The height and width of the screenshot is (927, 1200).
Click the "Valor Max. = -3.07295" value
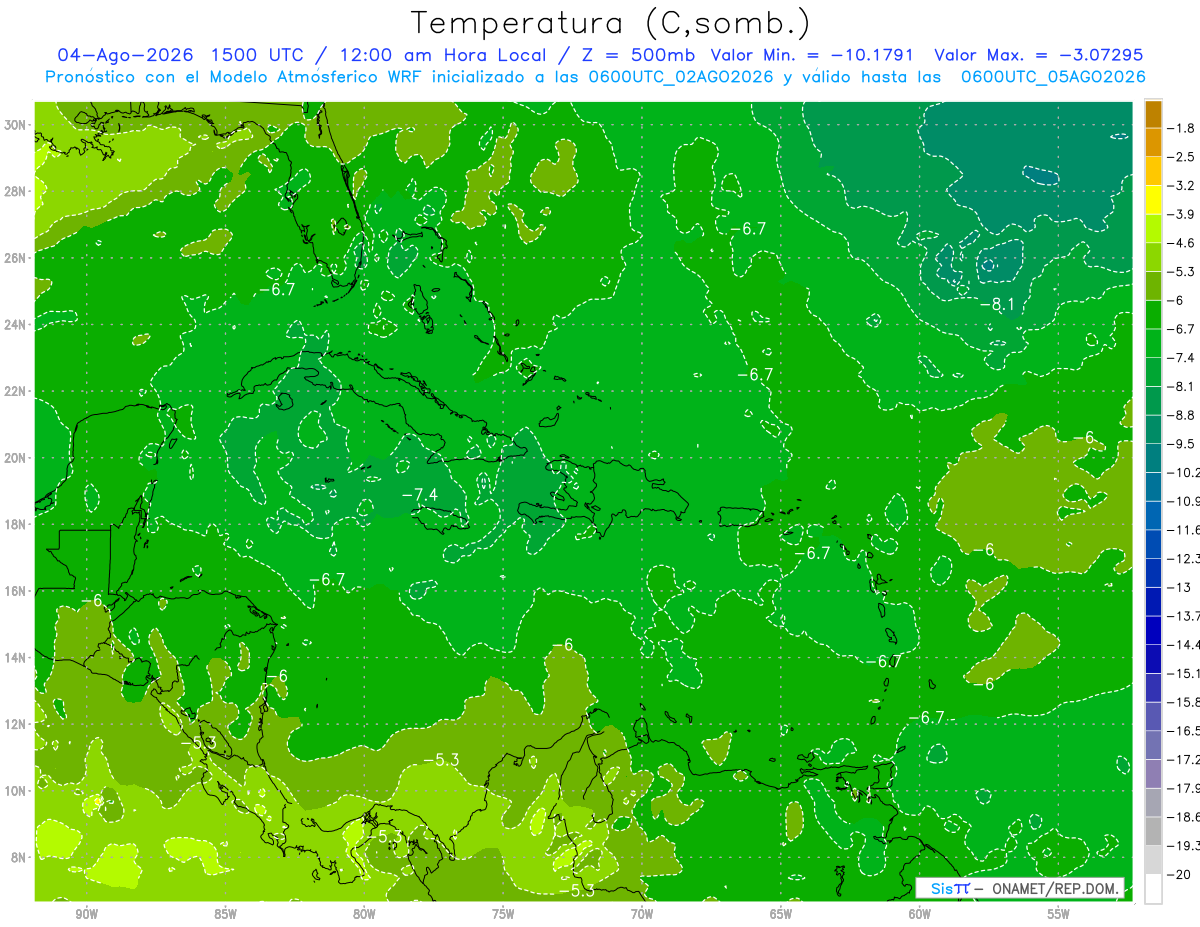point(1038,55)
